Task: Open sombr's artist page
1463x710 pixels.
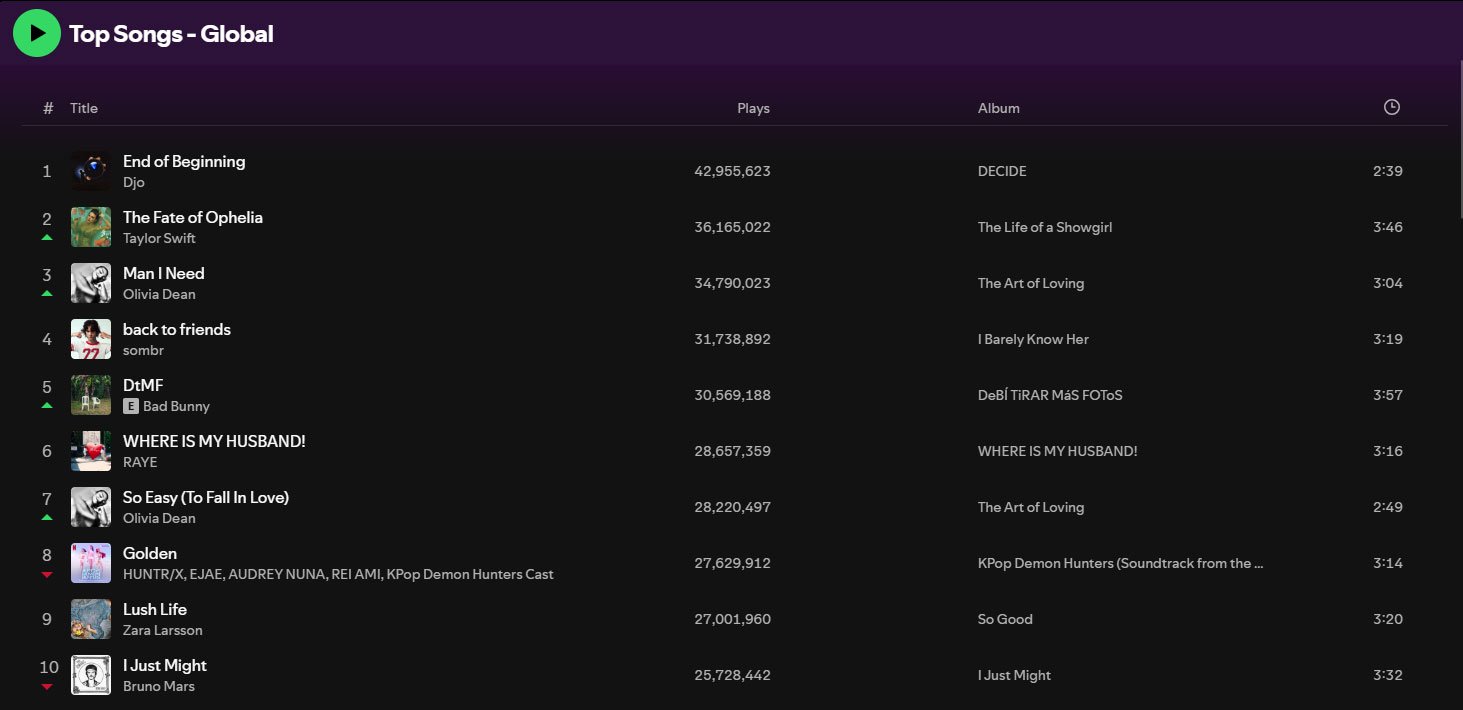Action: tap(143, 350)
